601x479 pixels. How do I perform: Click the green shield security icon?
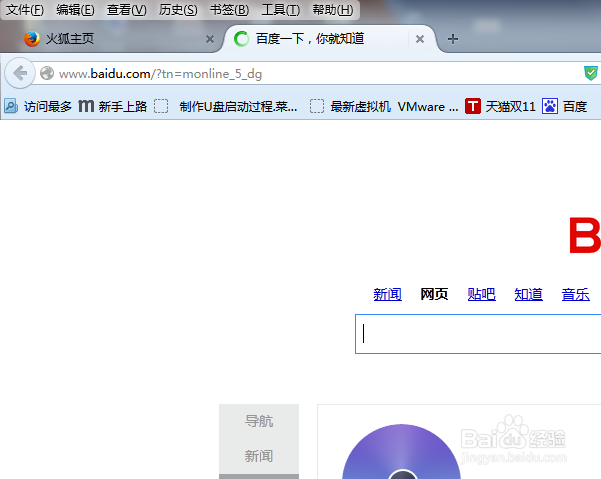591,73
